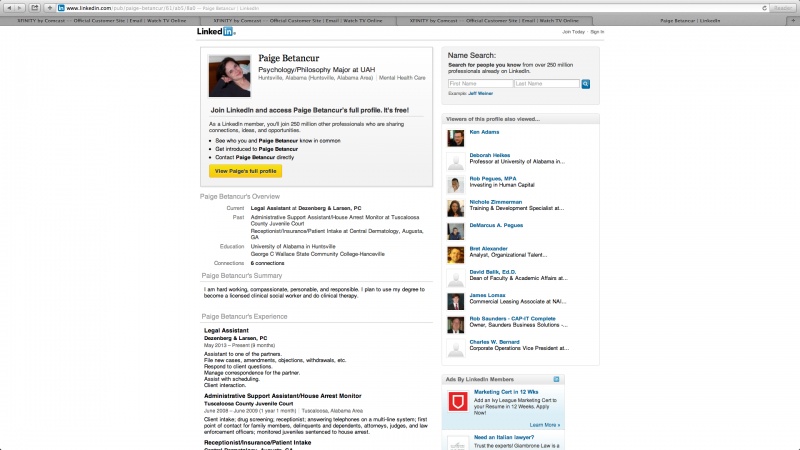800x450 pixels.
Task: Focus the Last Name search field
Action: [x=546, y=84]
